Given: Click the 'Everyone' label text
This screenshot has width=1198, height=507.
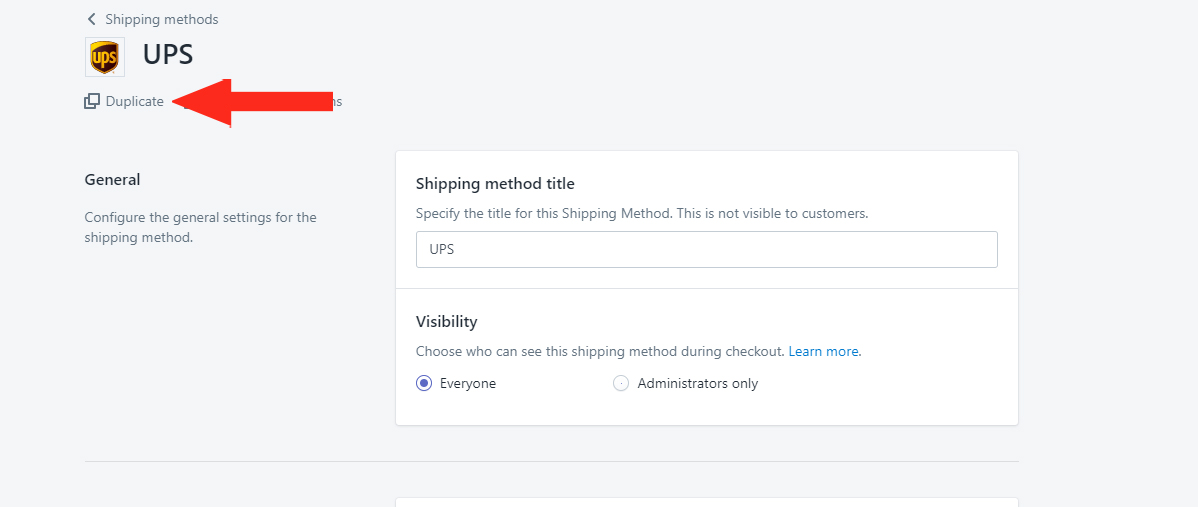Looking at the screenshot, I should coord(468,383).
